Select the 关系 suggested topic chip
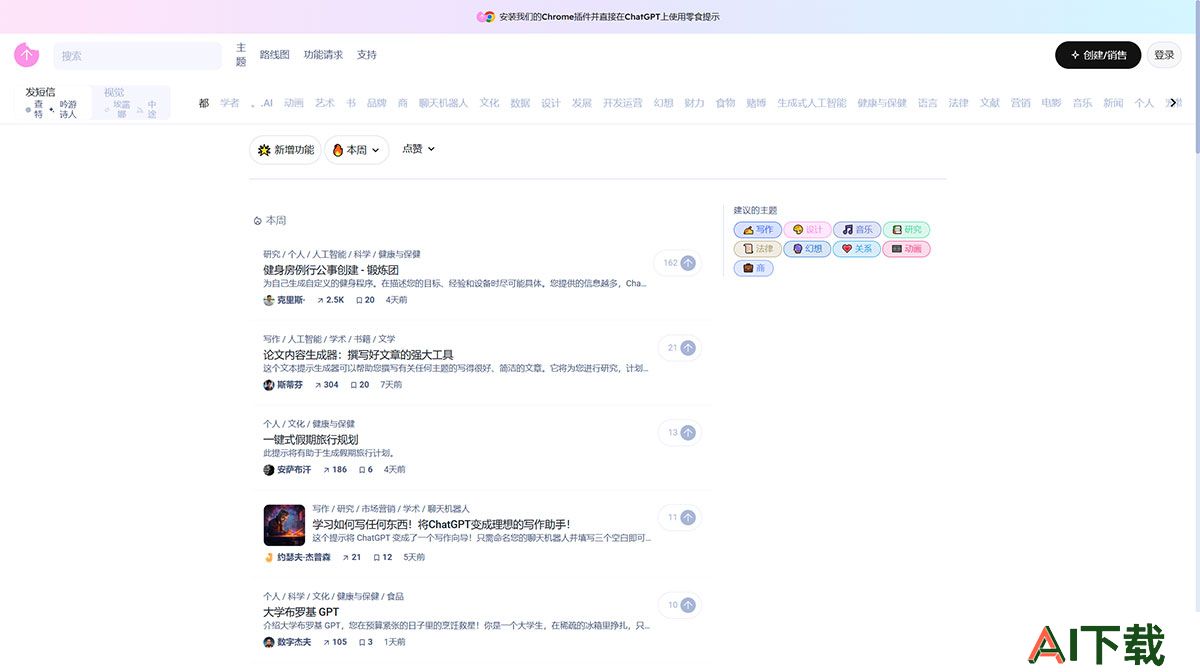 857,249
